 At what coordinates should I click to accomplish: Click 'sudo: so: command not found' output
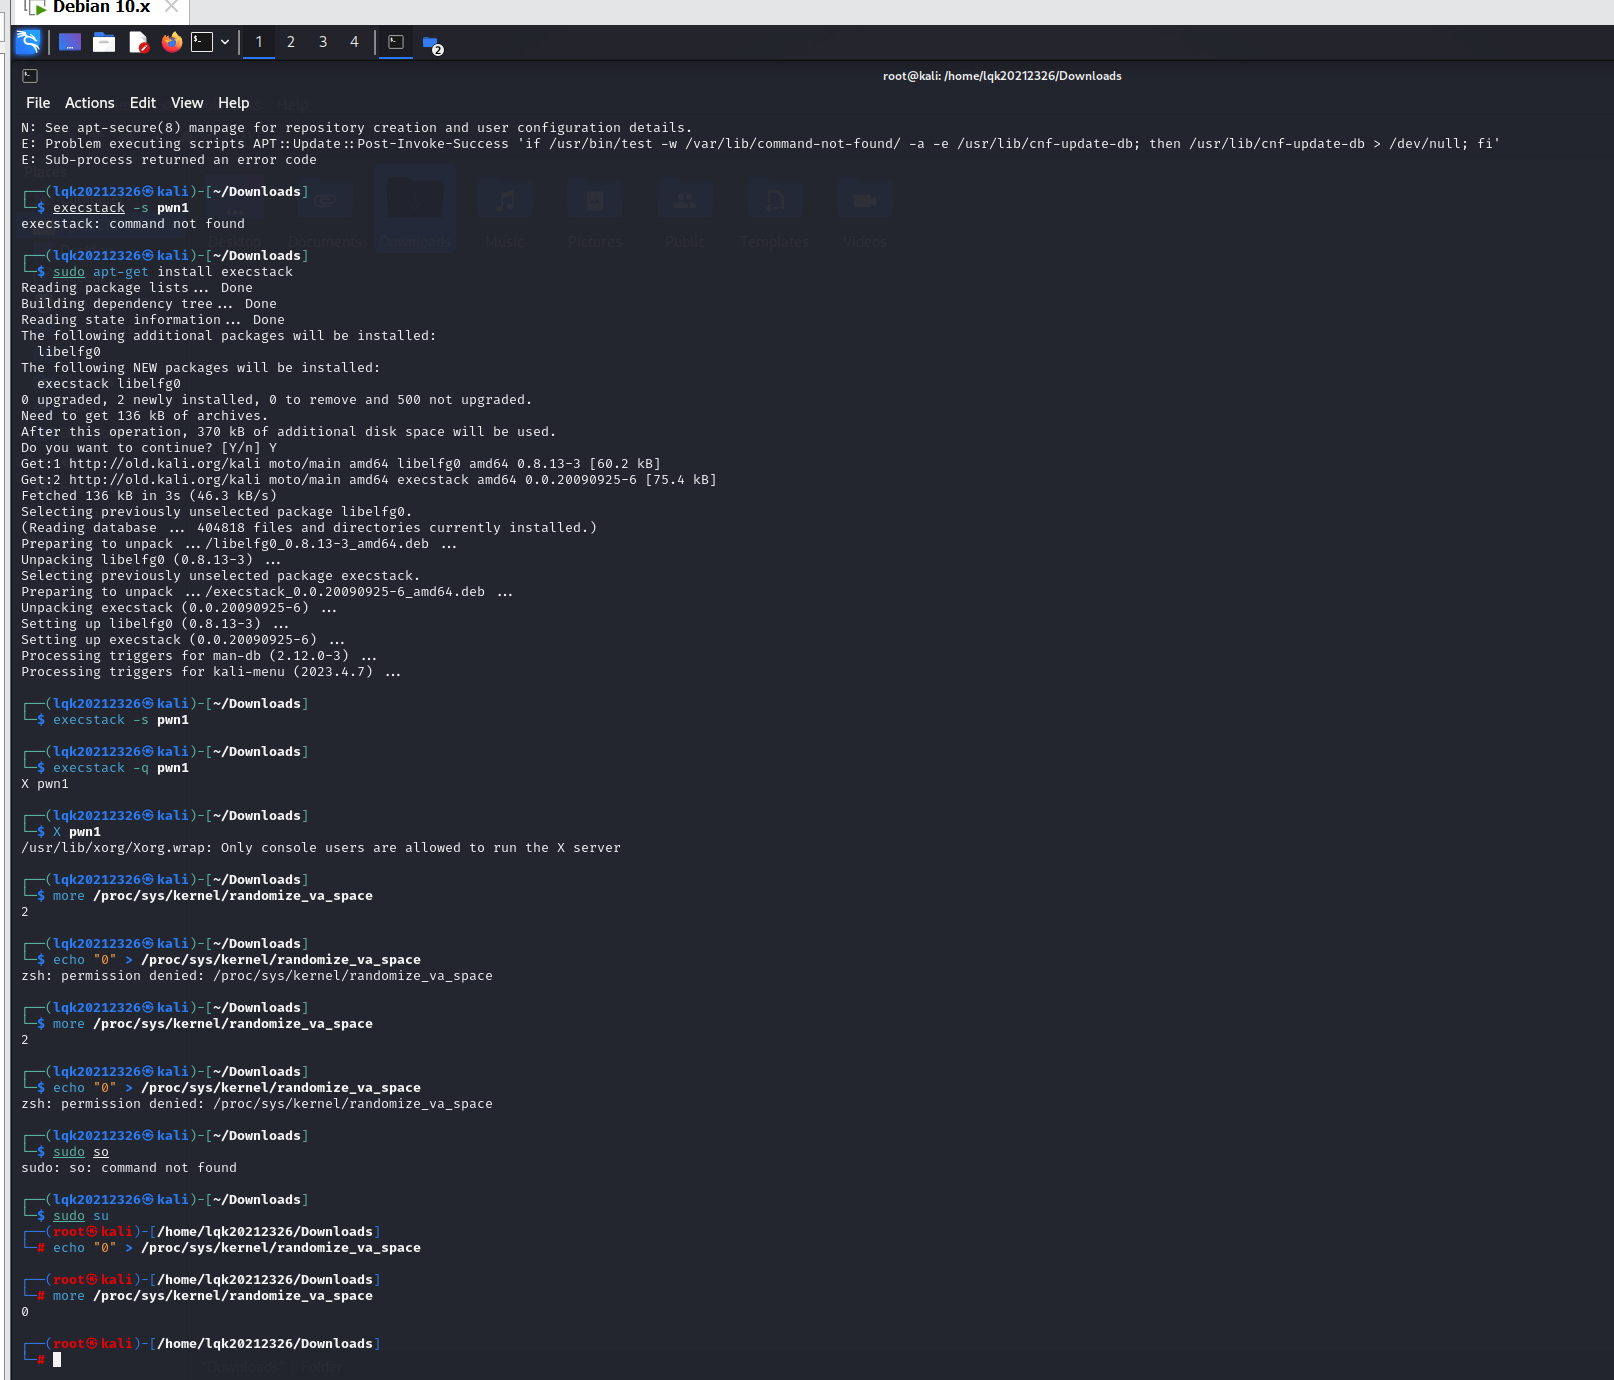coord(129,1168)
